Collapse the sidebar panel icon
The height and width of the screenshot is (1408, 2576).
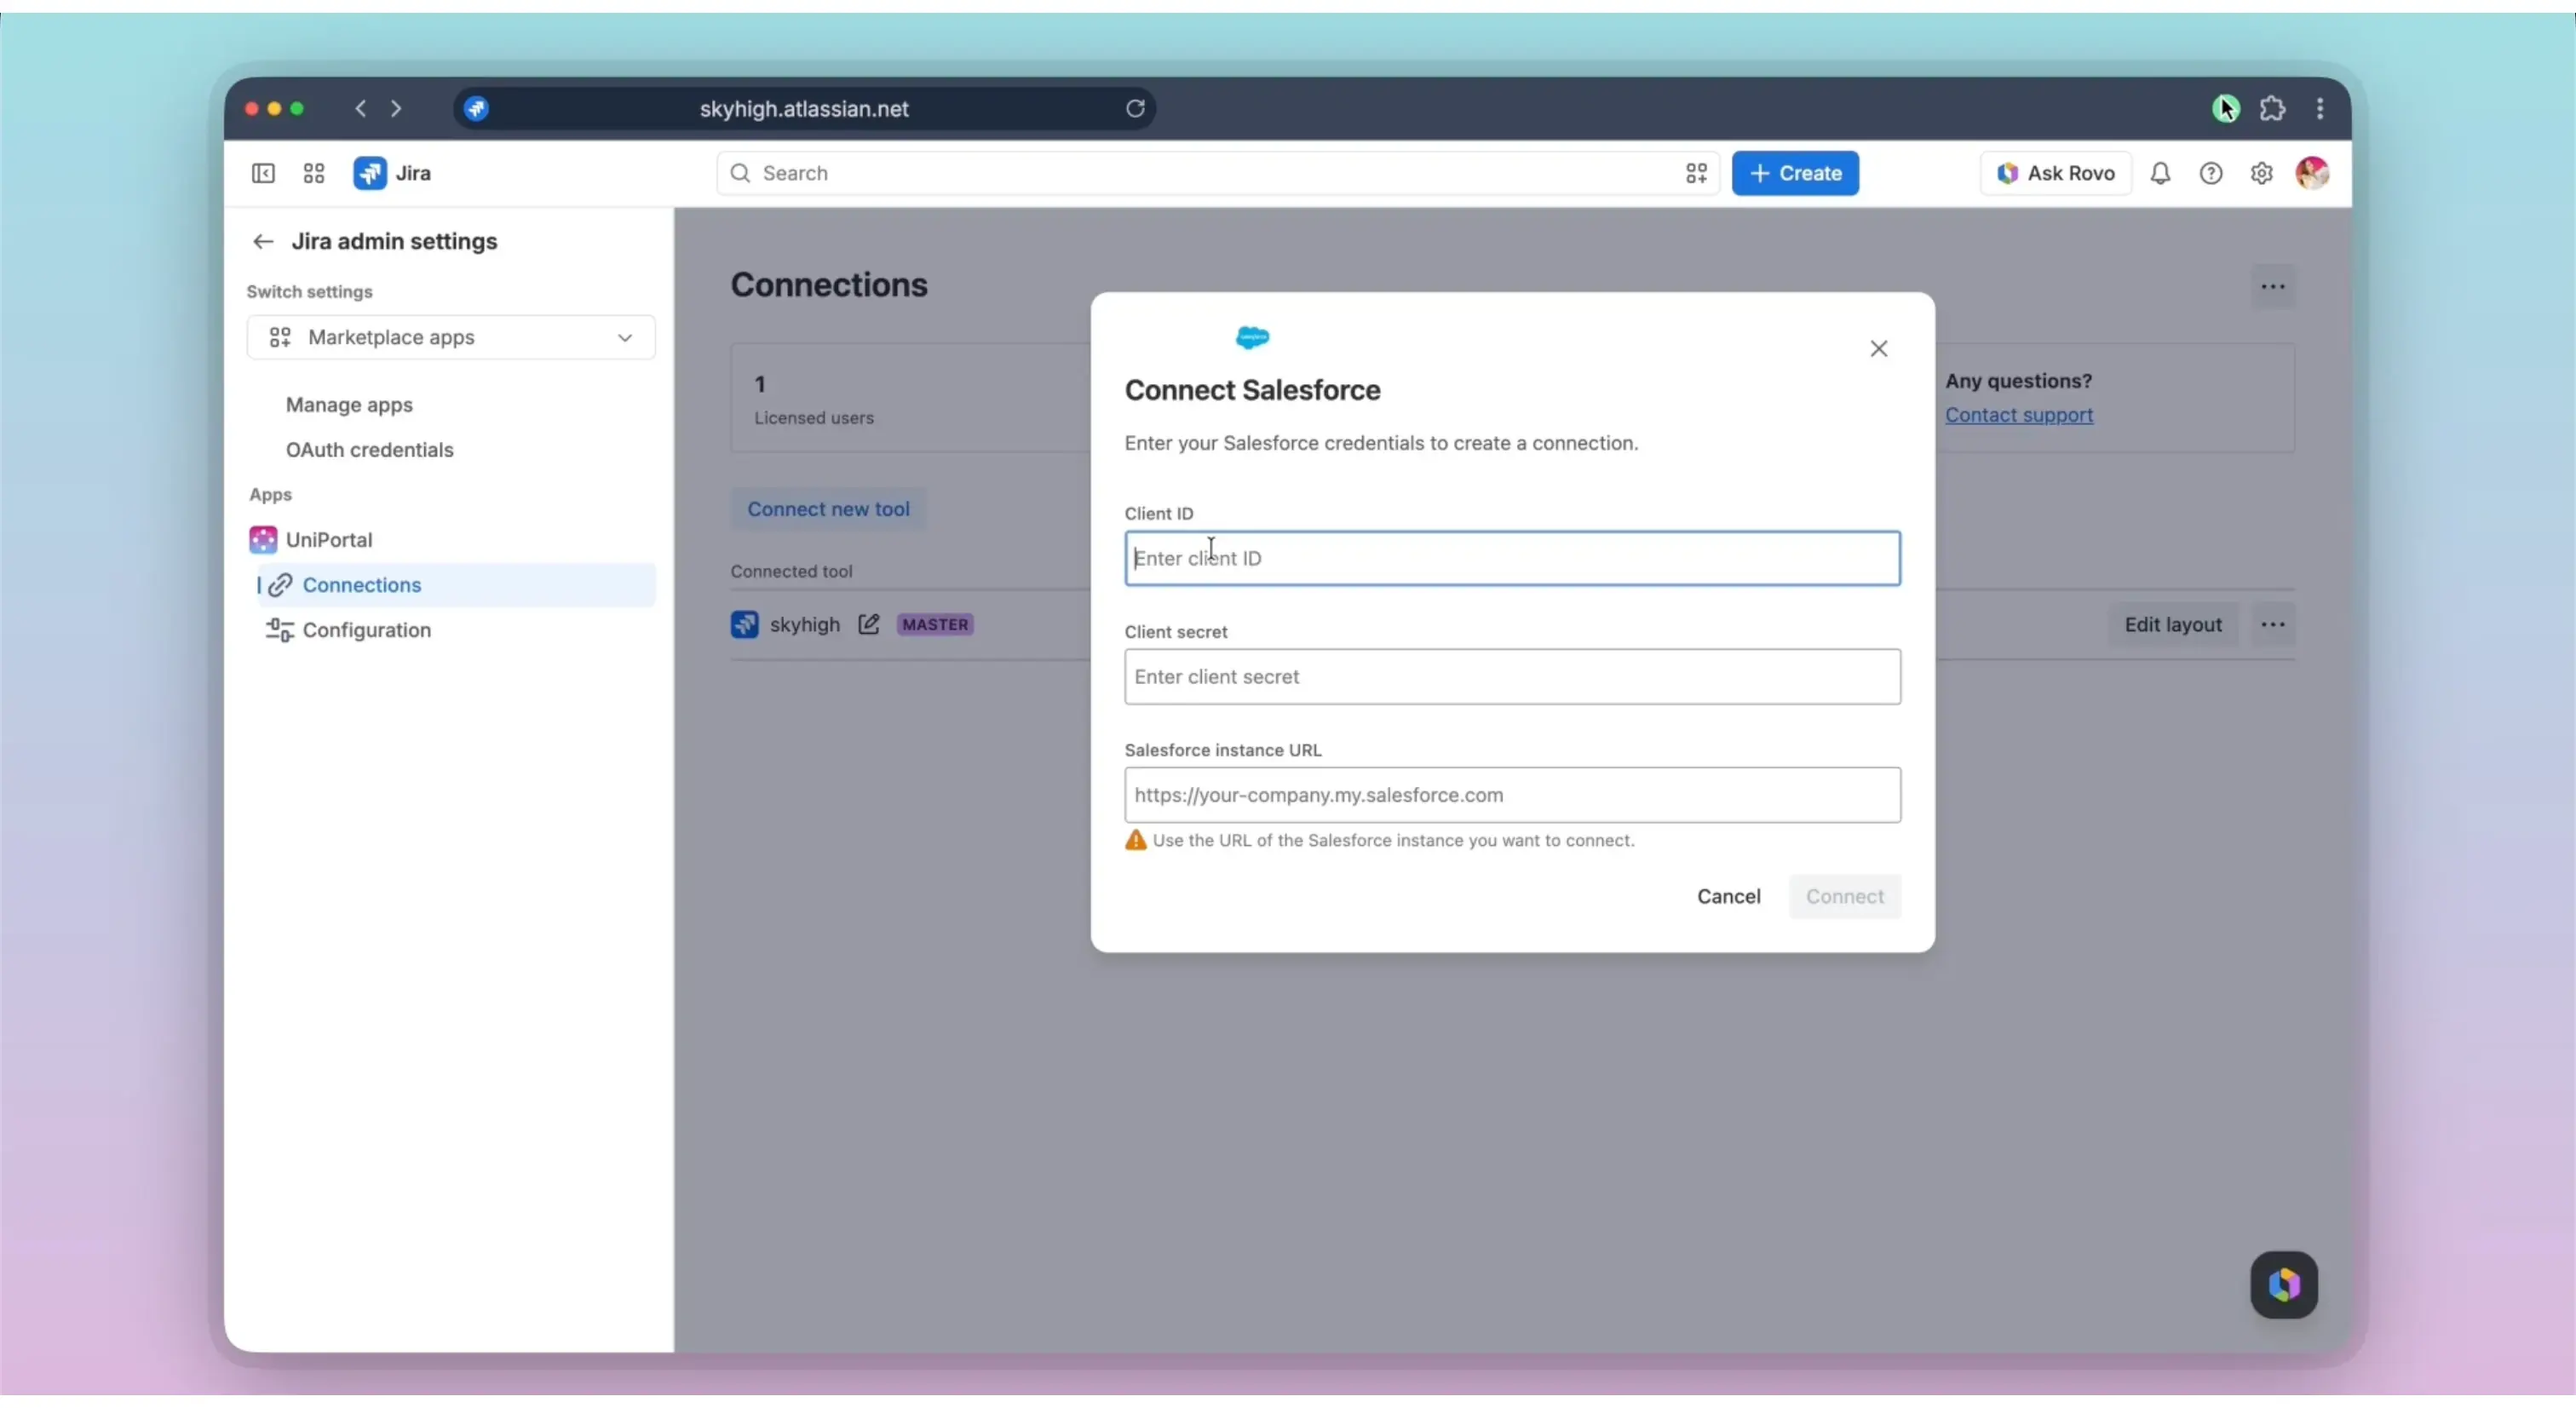click(x=263, y=174)
